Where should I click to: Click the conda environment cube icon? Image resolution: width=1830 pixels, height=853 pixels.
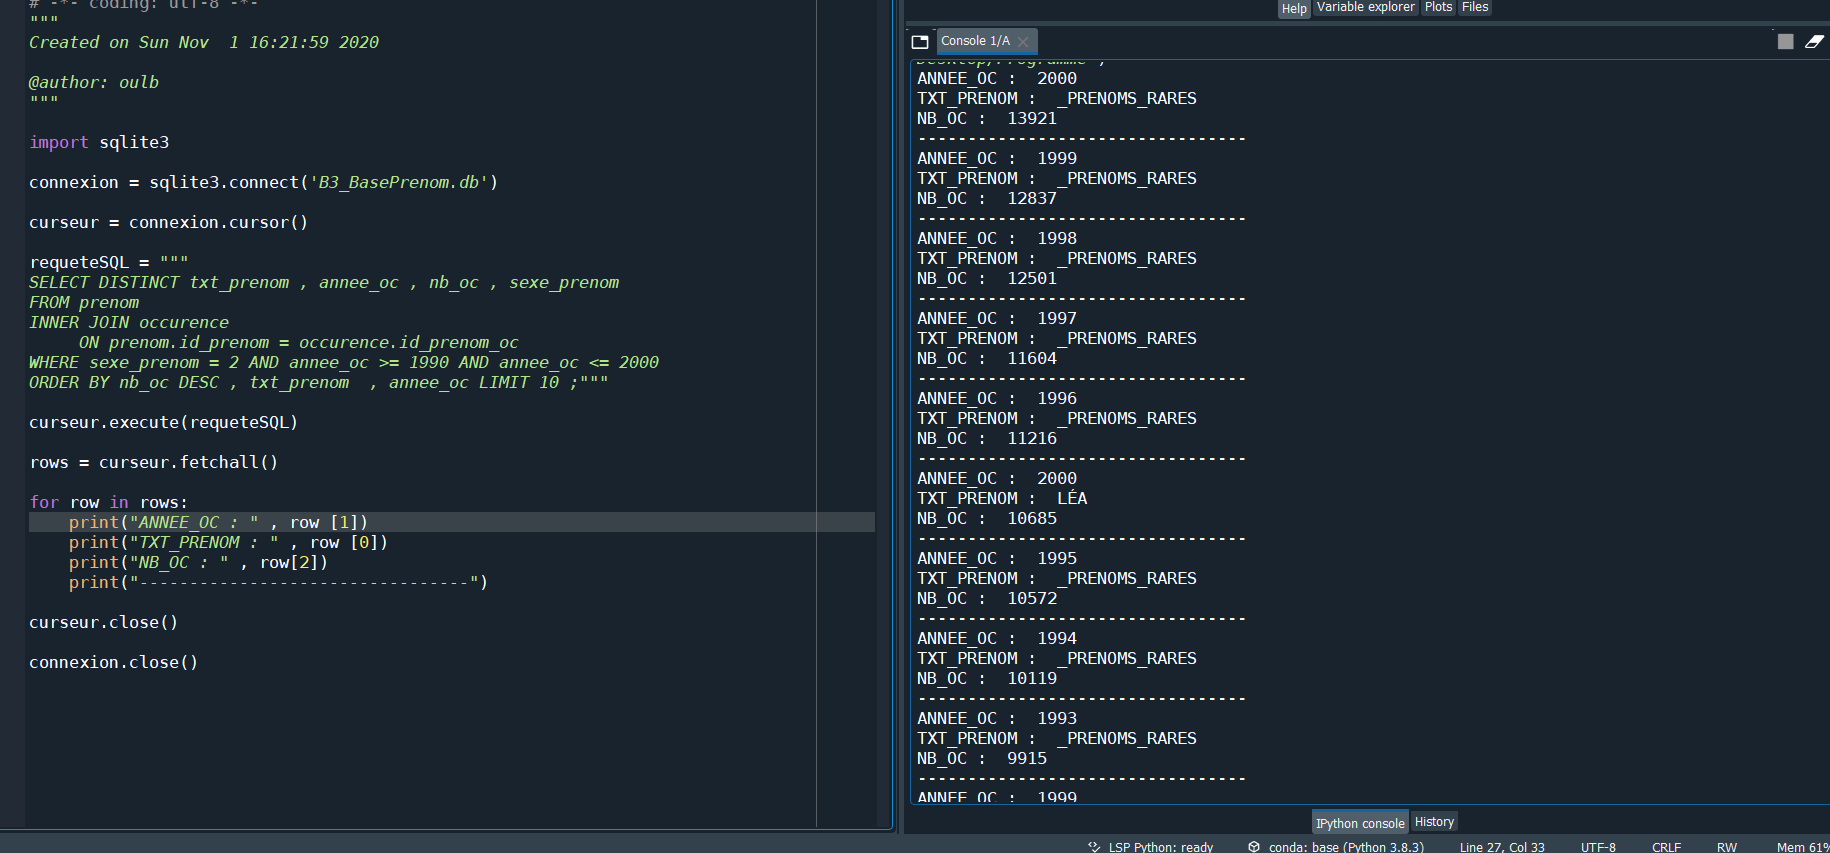click(1254, 846)
